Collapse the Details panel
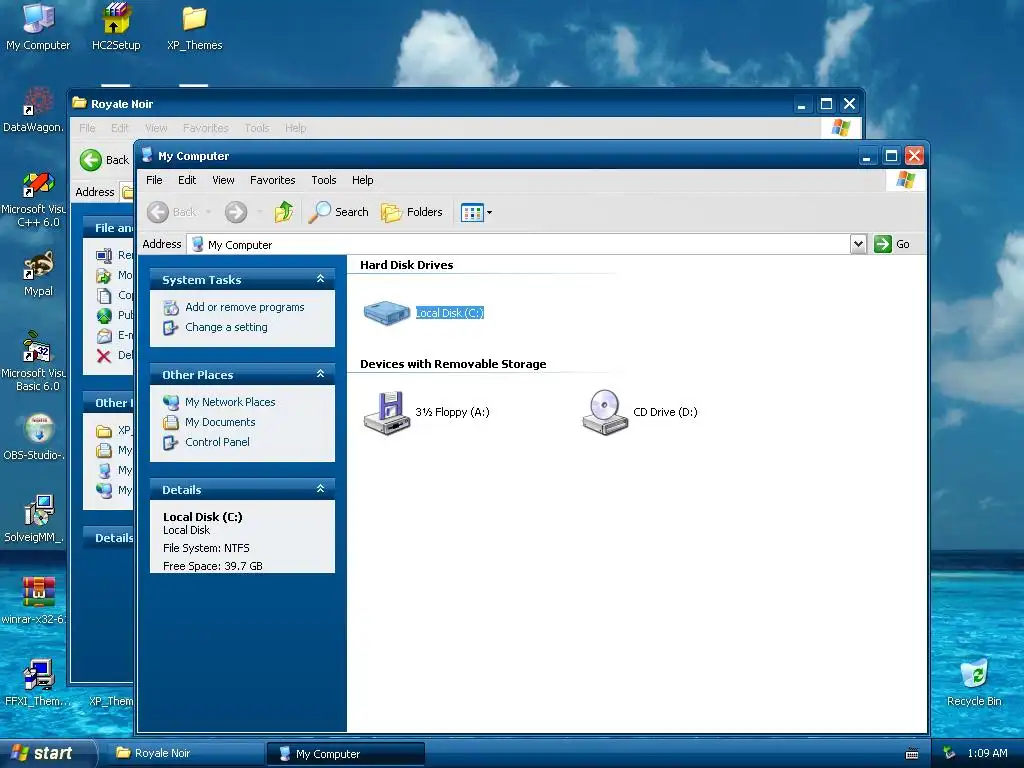 tap(320, 489)
